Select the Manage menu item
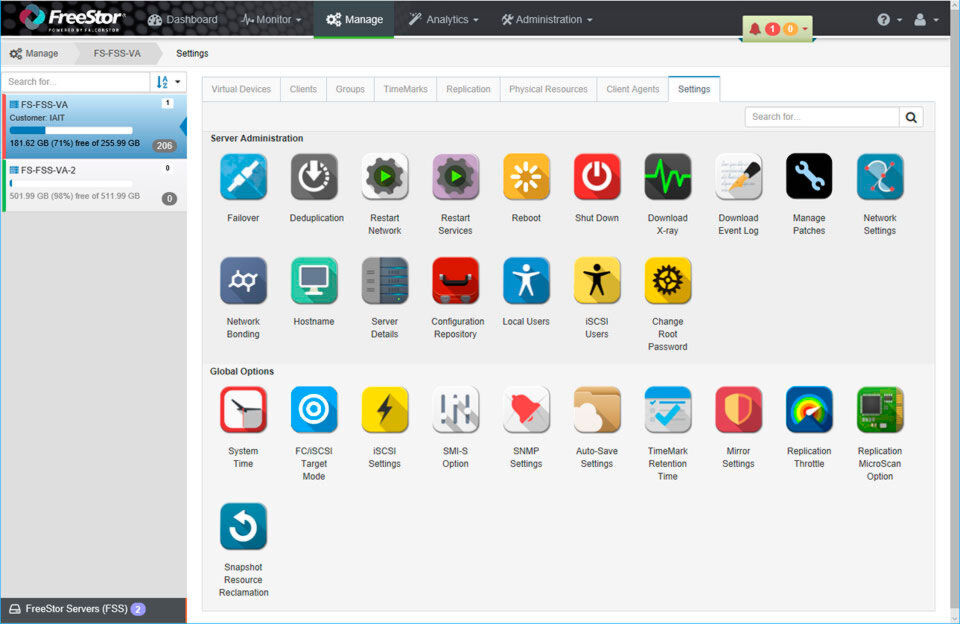 (x=354, y=20)
